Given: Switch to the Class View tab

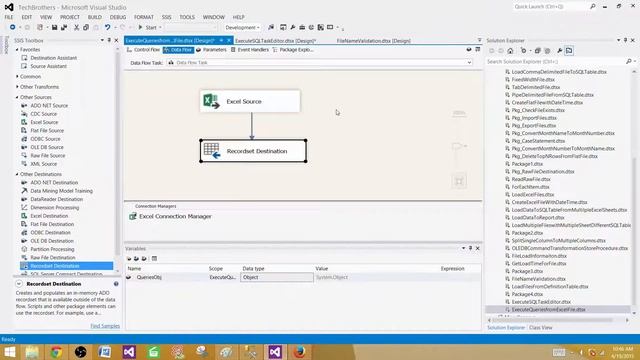Looking at the screenshot, I should click(540, 328).
